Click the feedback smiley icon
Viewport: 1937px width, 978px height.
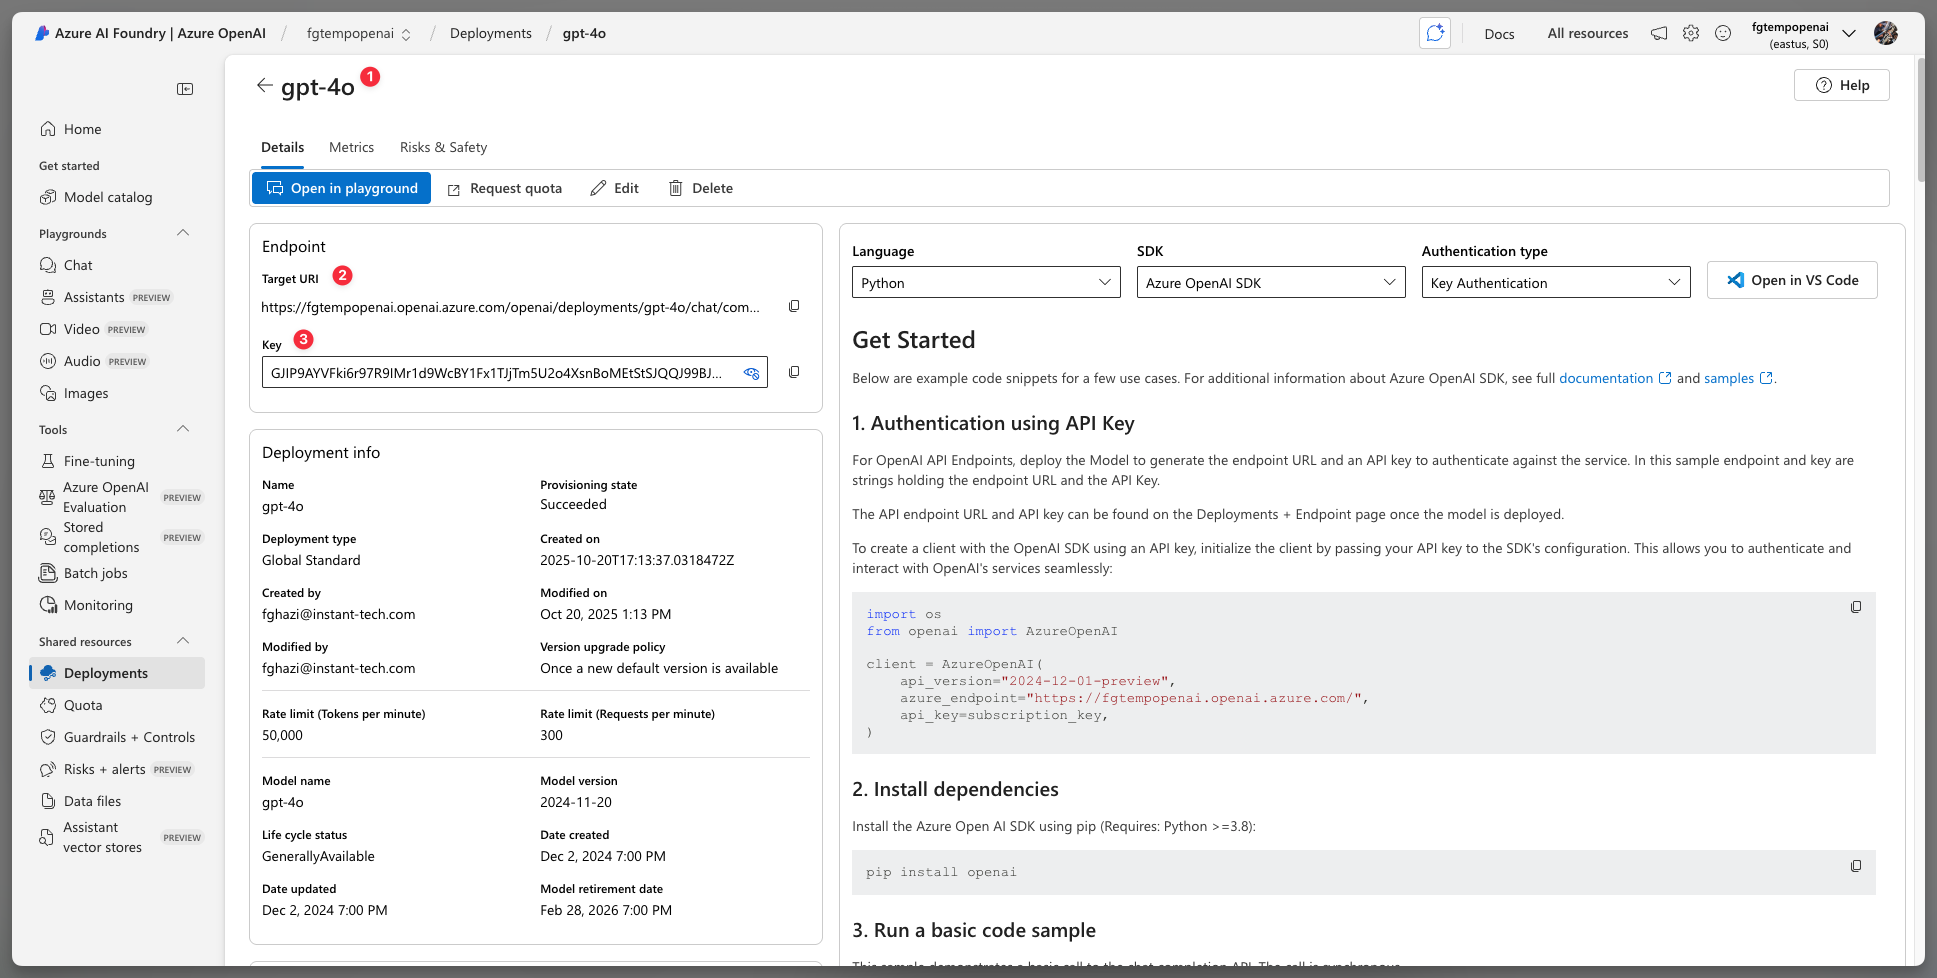coord(1723,33)
